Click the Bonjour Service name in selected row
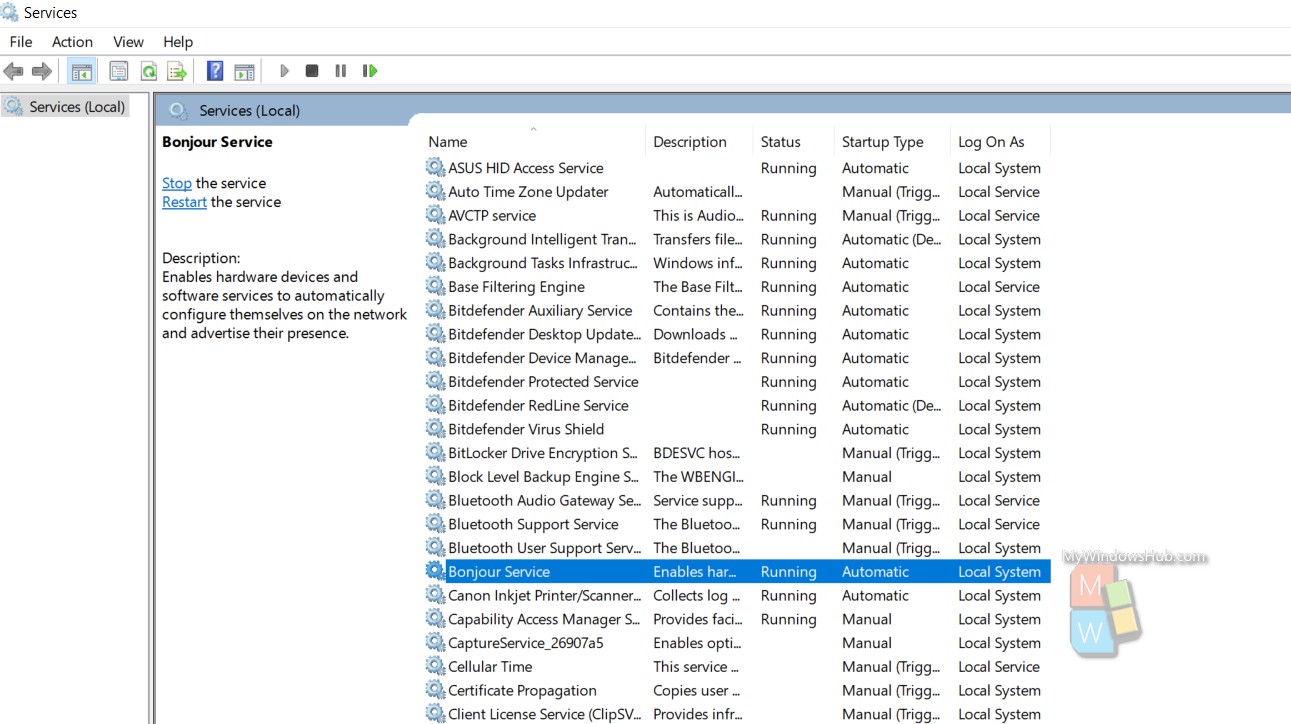This screenshot has height=724, width=1291. (x=499, y=572)
